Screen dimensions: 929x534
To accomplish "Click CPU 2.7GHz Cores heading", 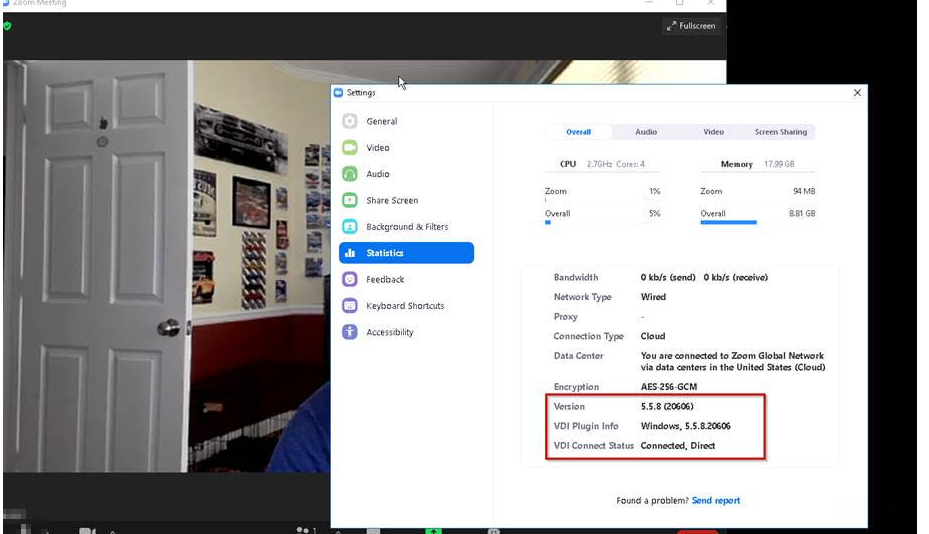I will (x=602, y=164).
